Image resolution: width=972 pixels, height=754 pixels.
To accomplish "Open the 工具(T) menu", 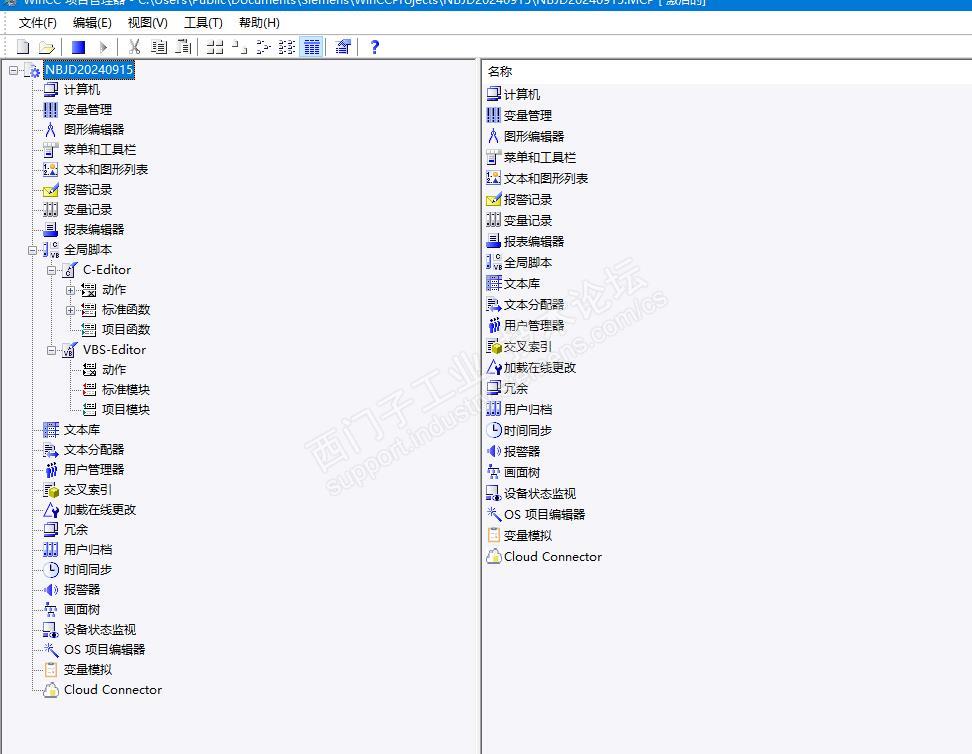I will tap(203, 23).
